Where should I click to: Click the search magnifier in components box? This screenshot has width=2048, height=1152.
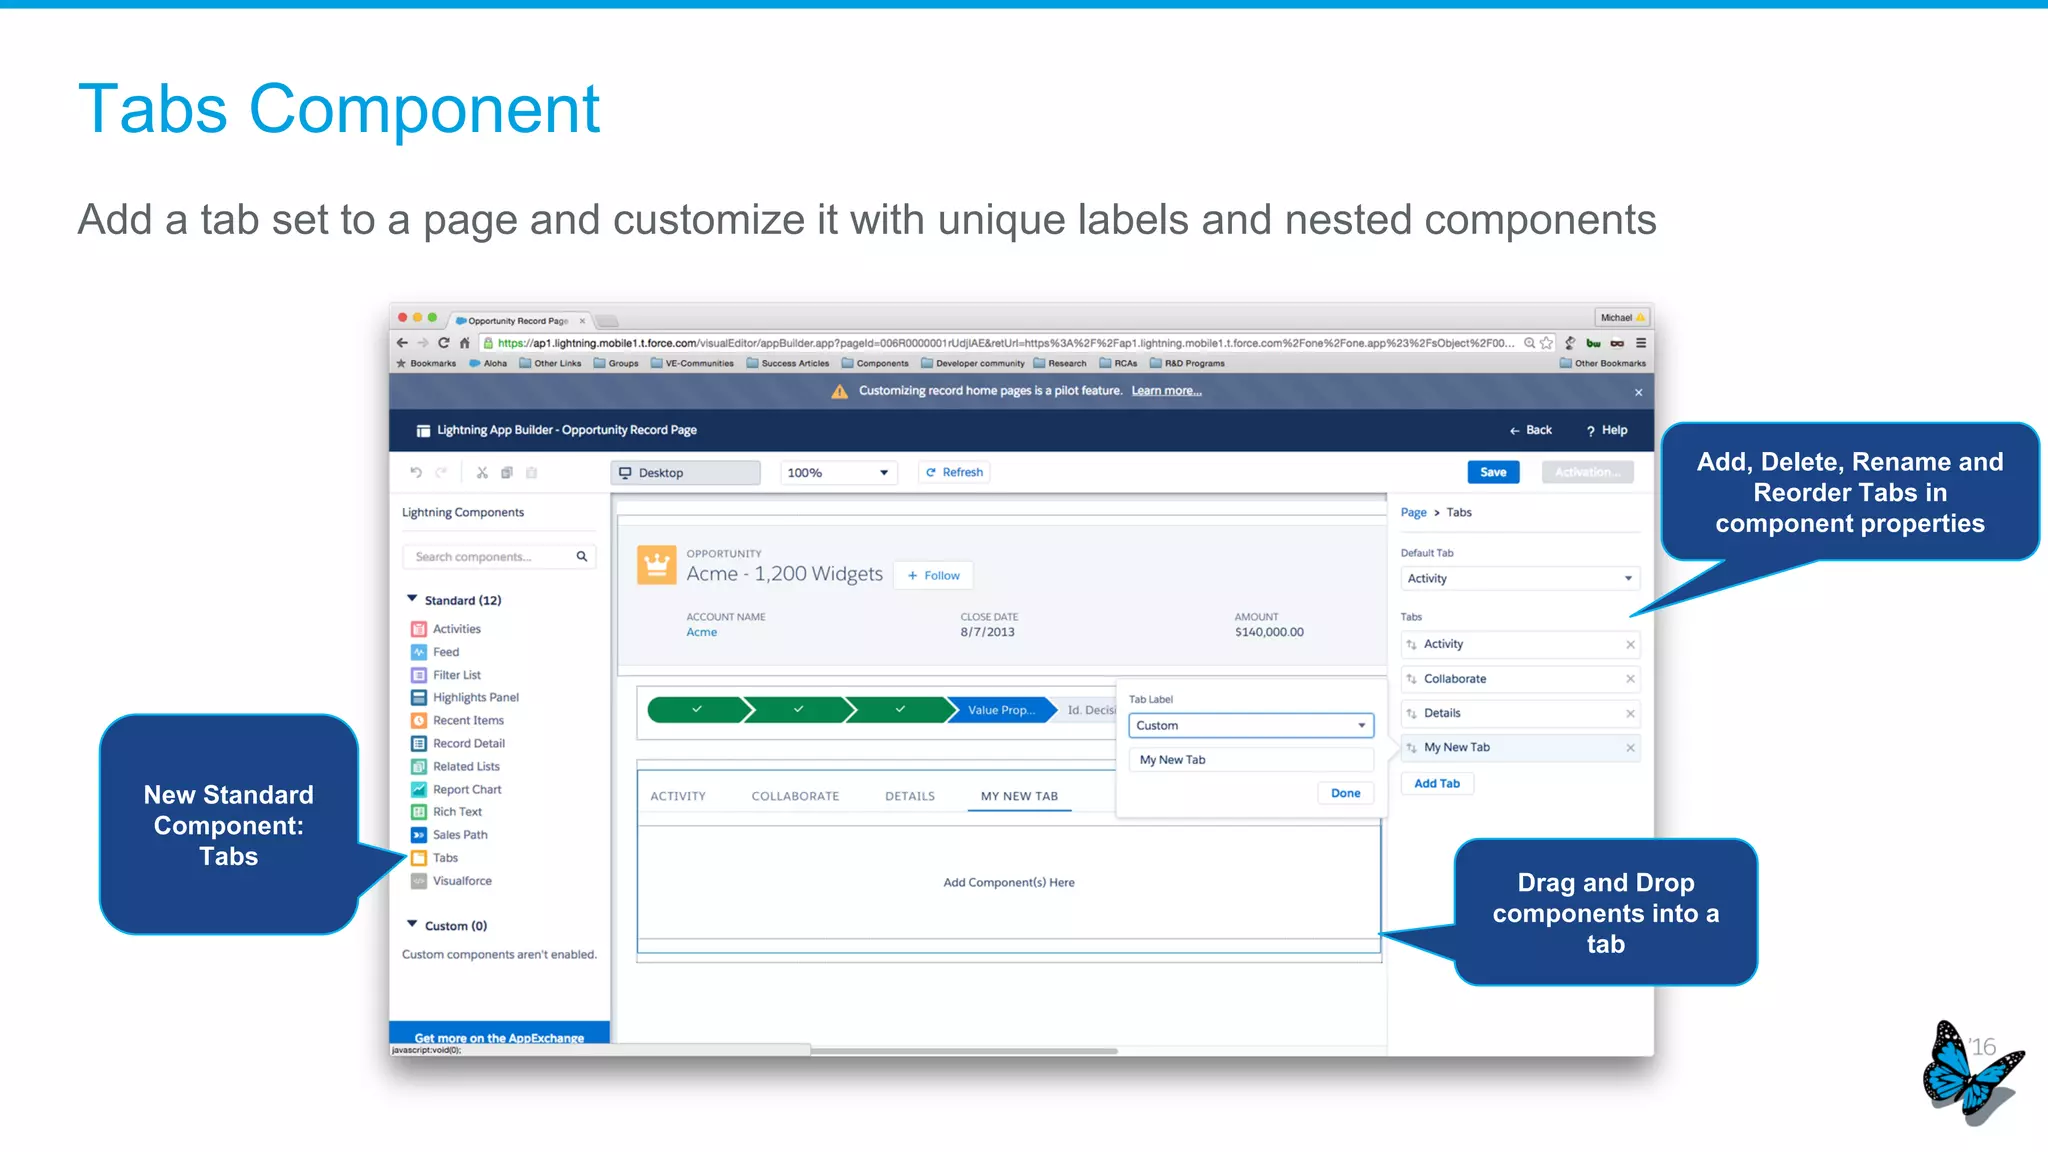(x=582, y=556)
